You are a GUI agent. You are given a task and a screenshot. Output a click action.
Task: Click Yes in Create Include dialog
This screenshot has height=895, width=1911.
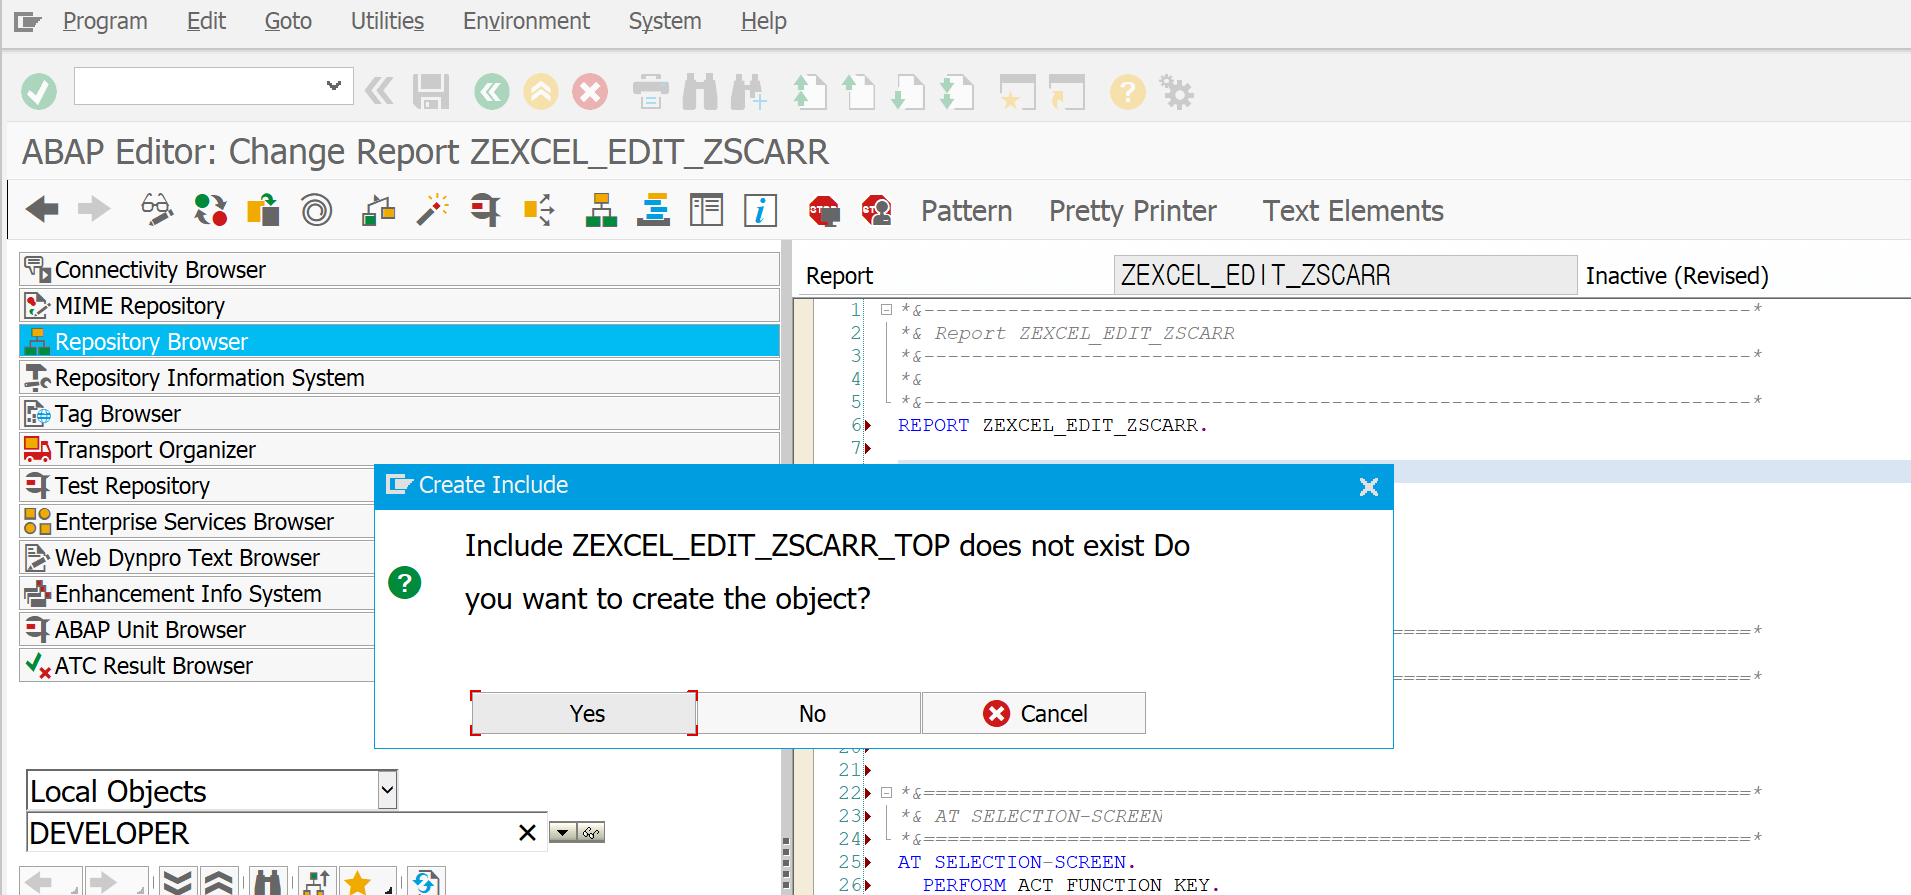point(584,713)
